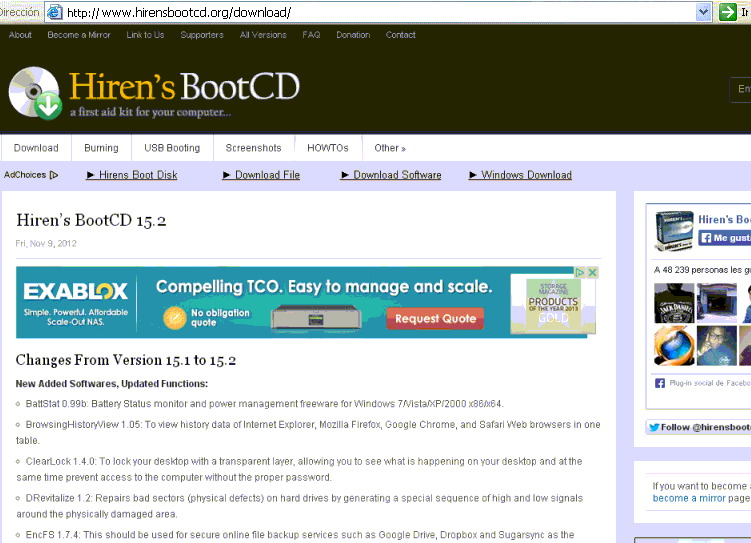Click Follow @hirensbootcd Twitter button

click(699, 427)
